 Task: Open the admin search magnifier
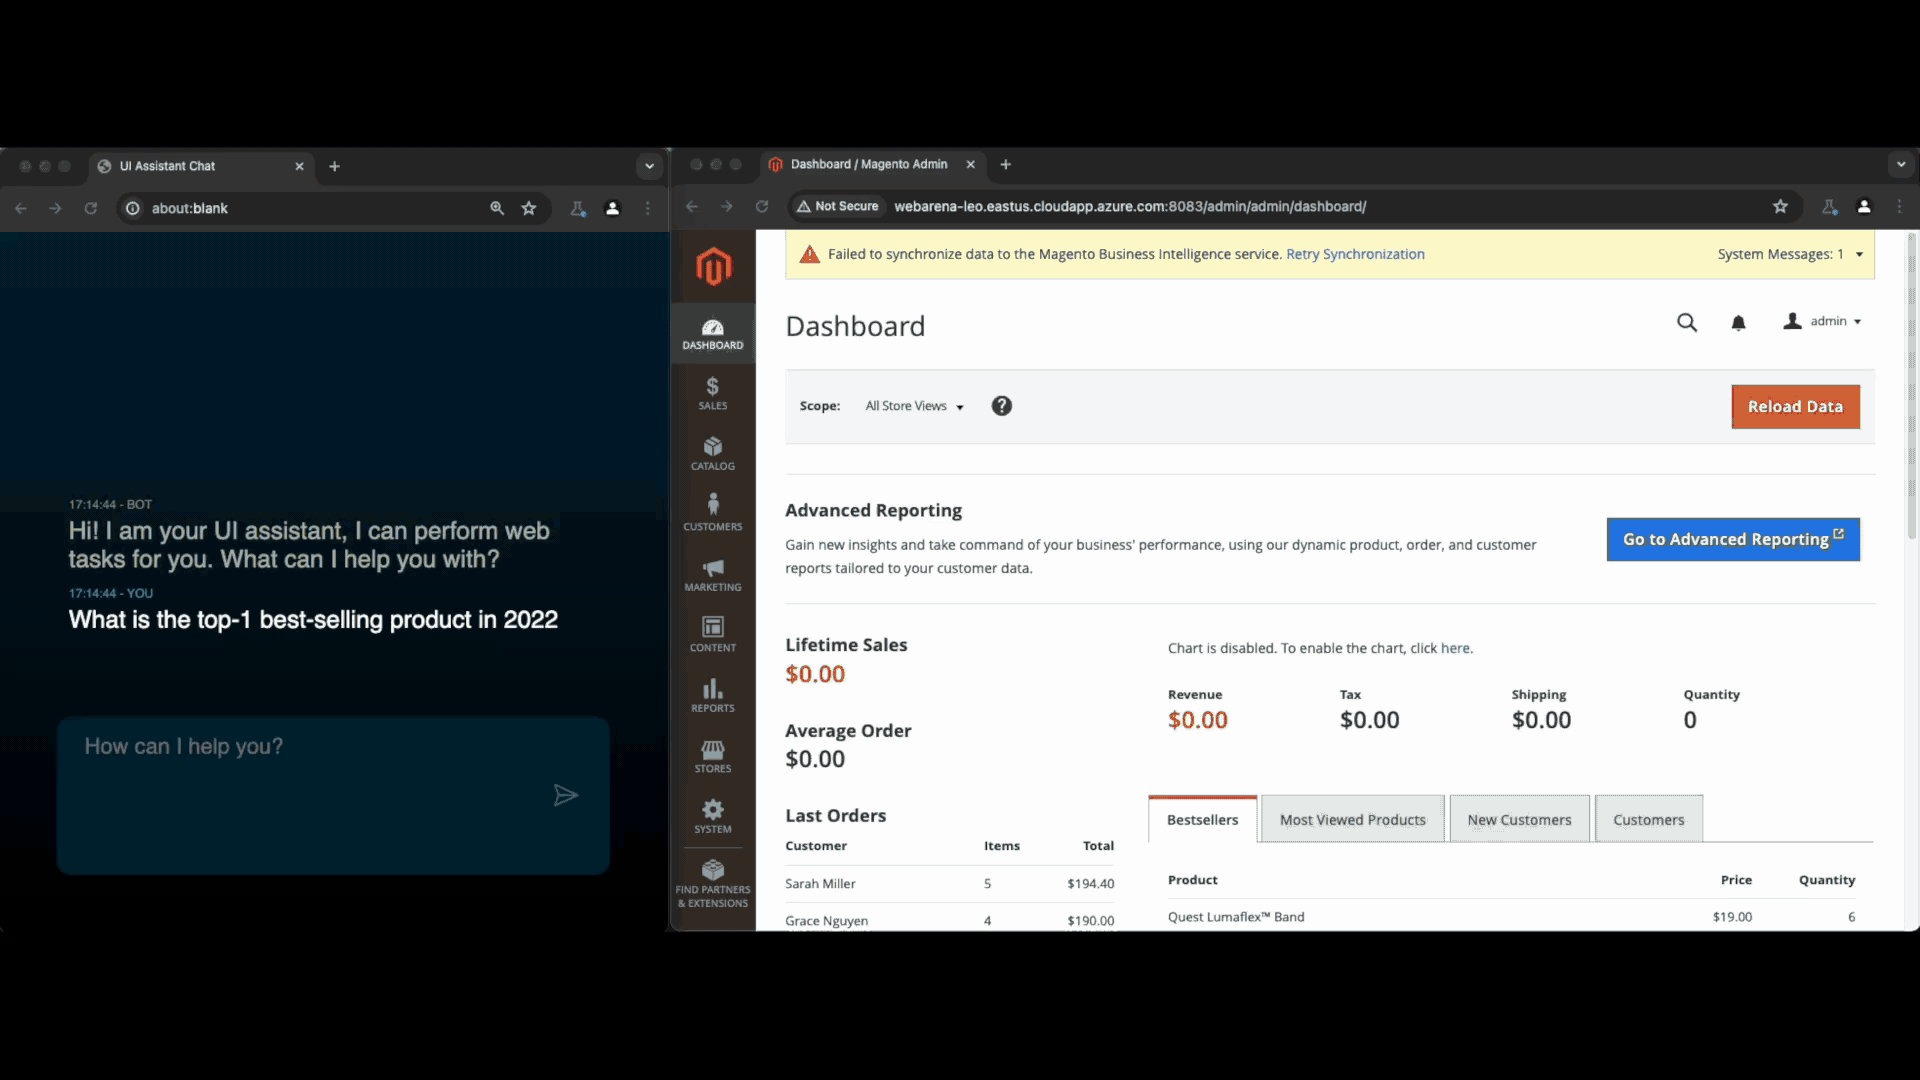[1687, 322]
